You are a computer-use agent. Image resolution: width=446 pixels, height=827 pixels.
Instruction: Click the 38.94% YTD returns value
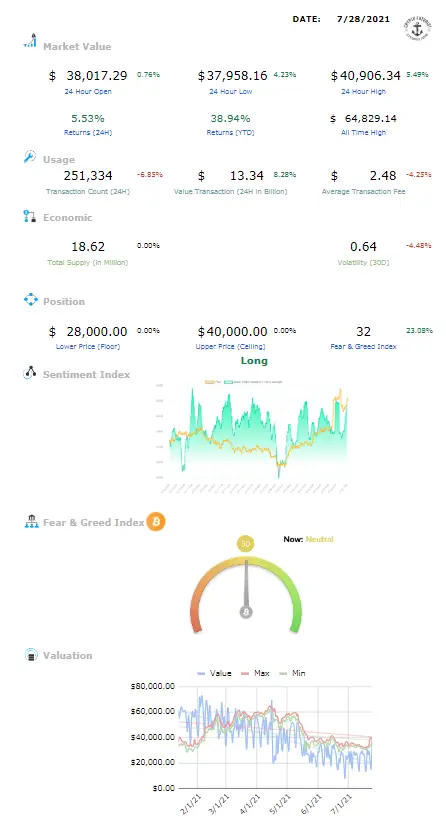(230, 118)
